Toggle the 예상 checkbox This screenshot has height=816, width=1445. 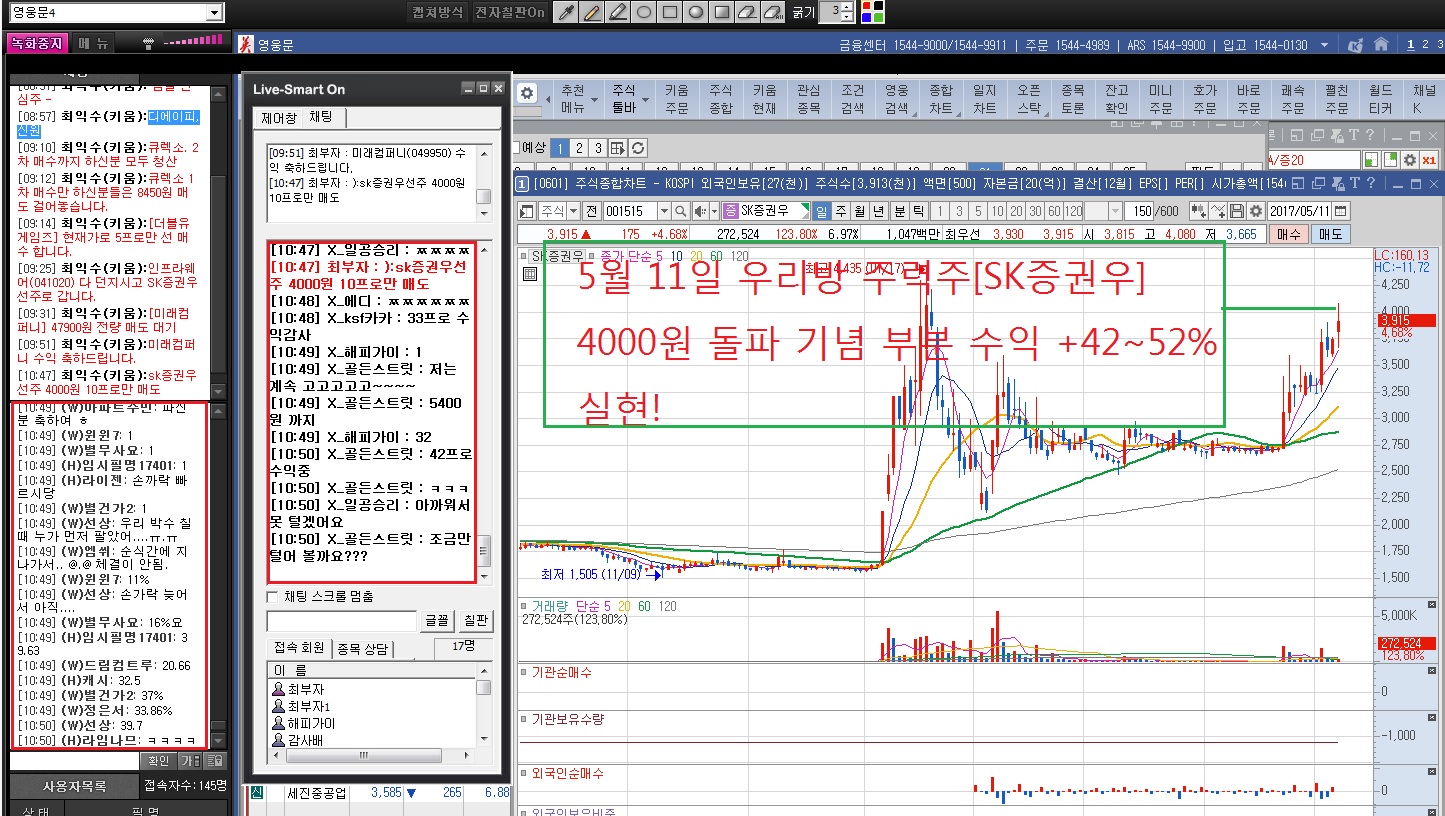517,148
